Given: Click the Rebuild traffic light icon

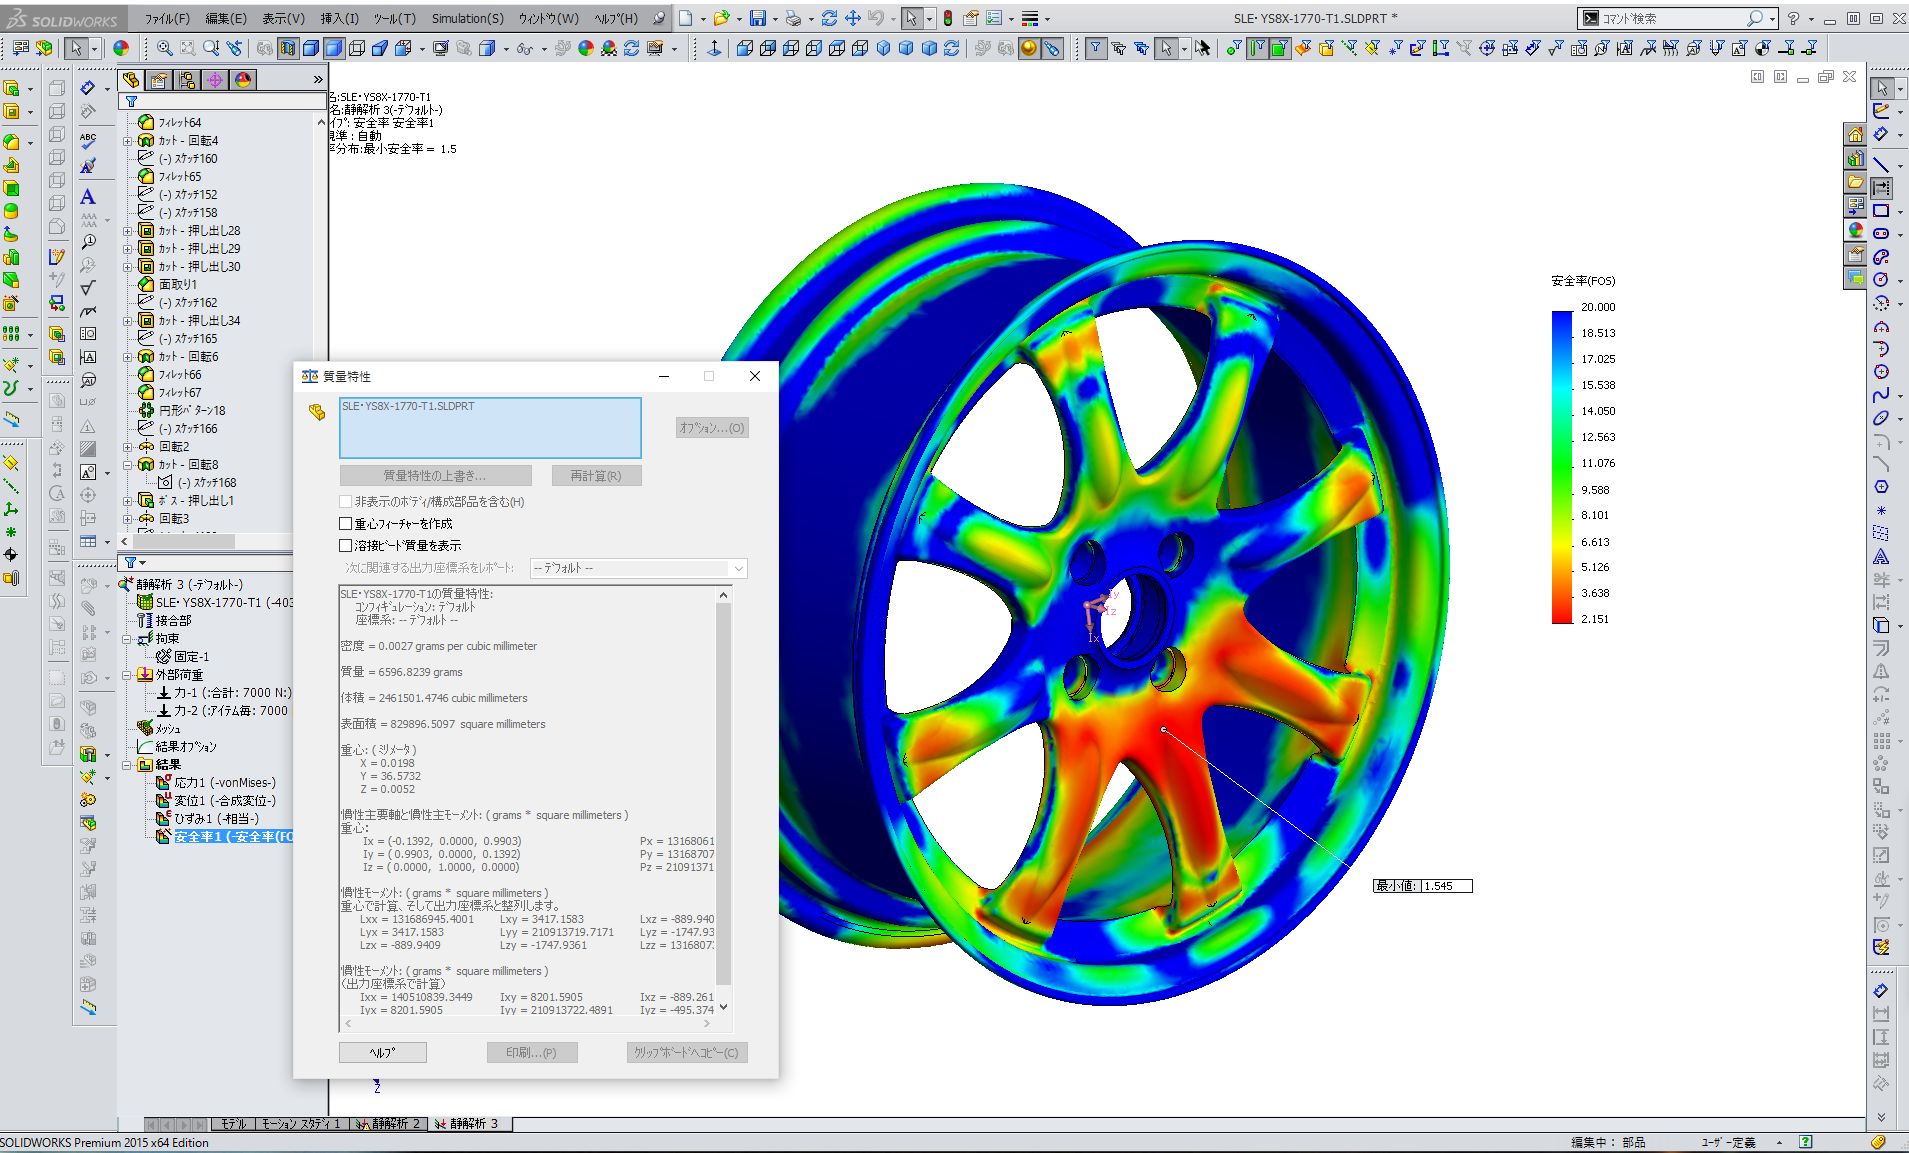Looking at the screenshot, I should (947, 18).
